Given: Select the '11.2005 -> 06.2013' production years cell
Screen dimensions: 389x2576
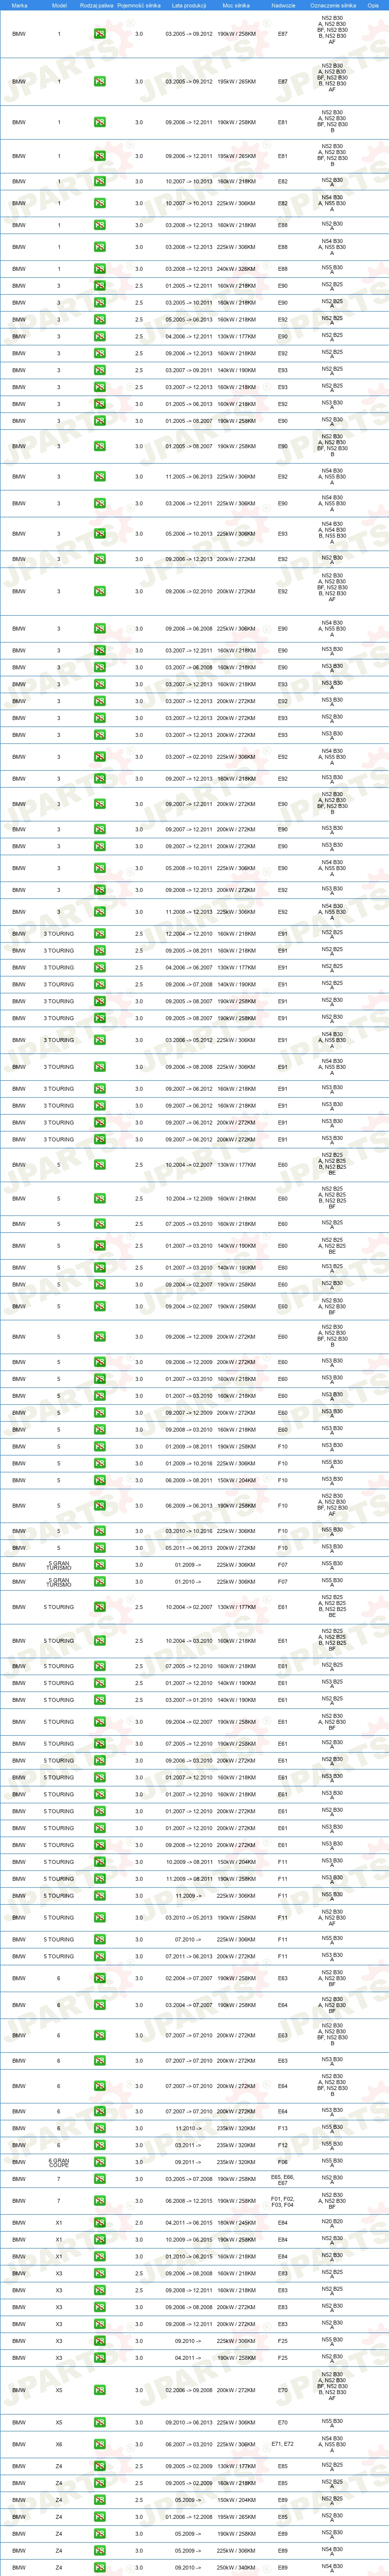Looking at the screenshot, I should coord(189,476).
